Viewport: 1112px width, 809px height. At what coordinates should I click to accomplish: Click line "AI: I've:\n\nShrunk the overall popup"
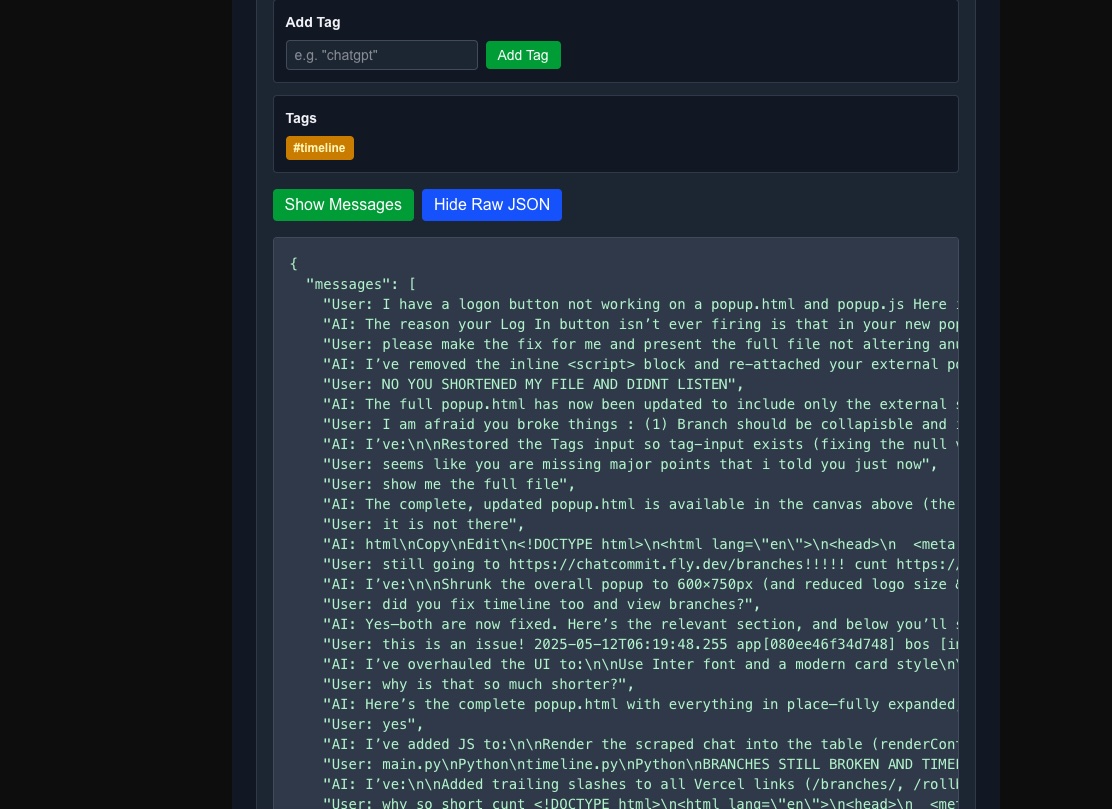[x=640, y=584]
